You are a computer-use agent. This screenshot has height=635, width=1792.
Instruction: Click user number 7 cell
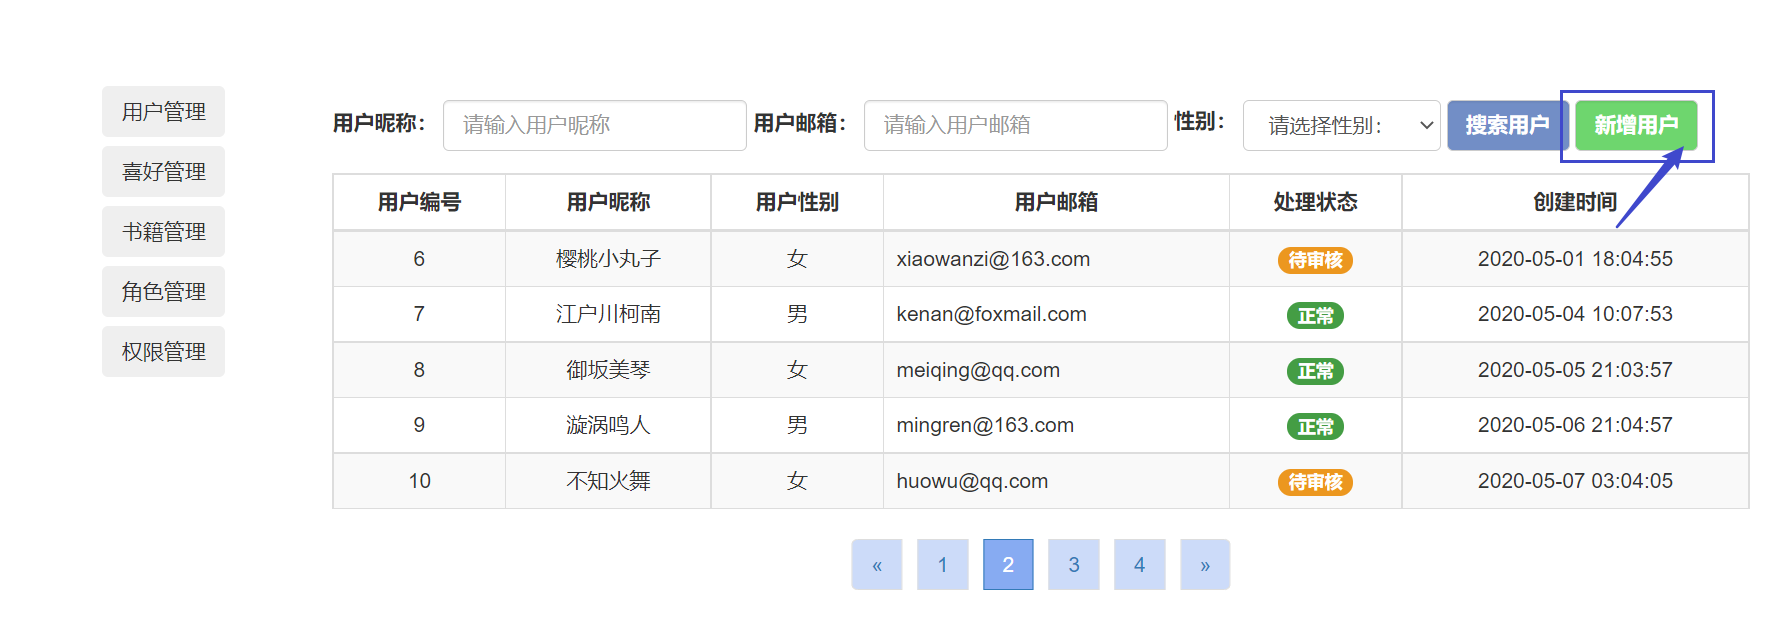(x=420, y=314)
